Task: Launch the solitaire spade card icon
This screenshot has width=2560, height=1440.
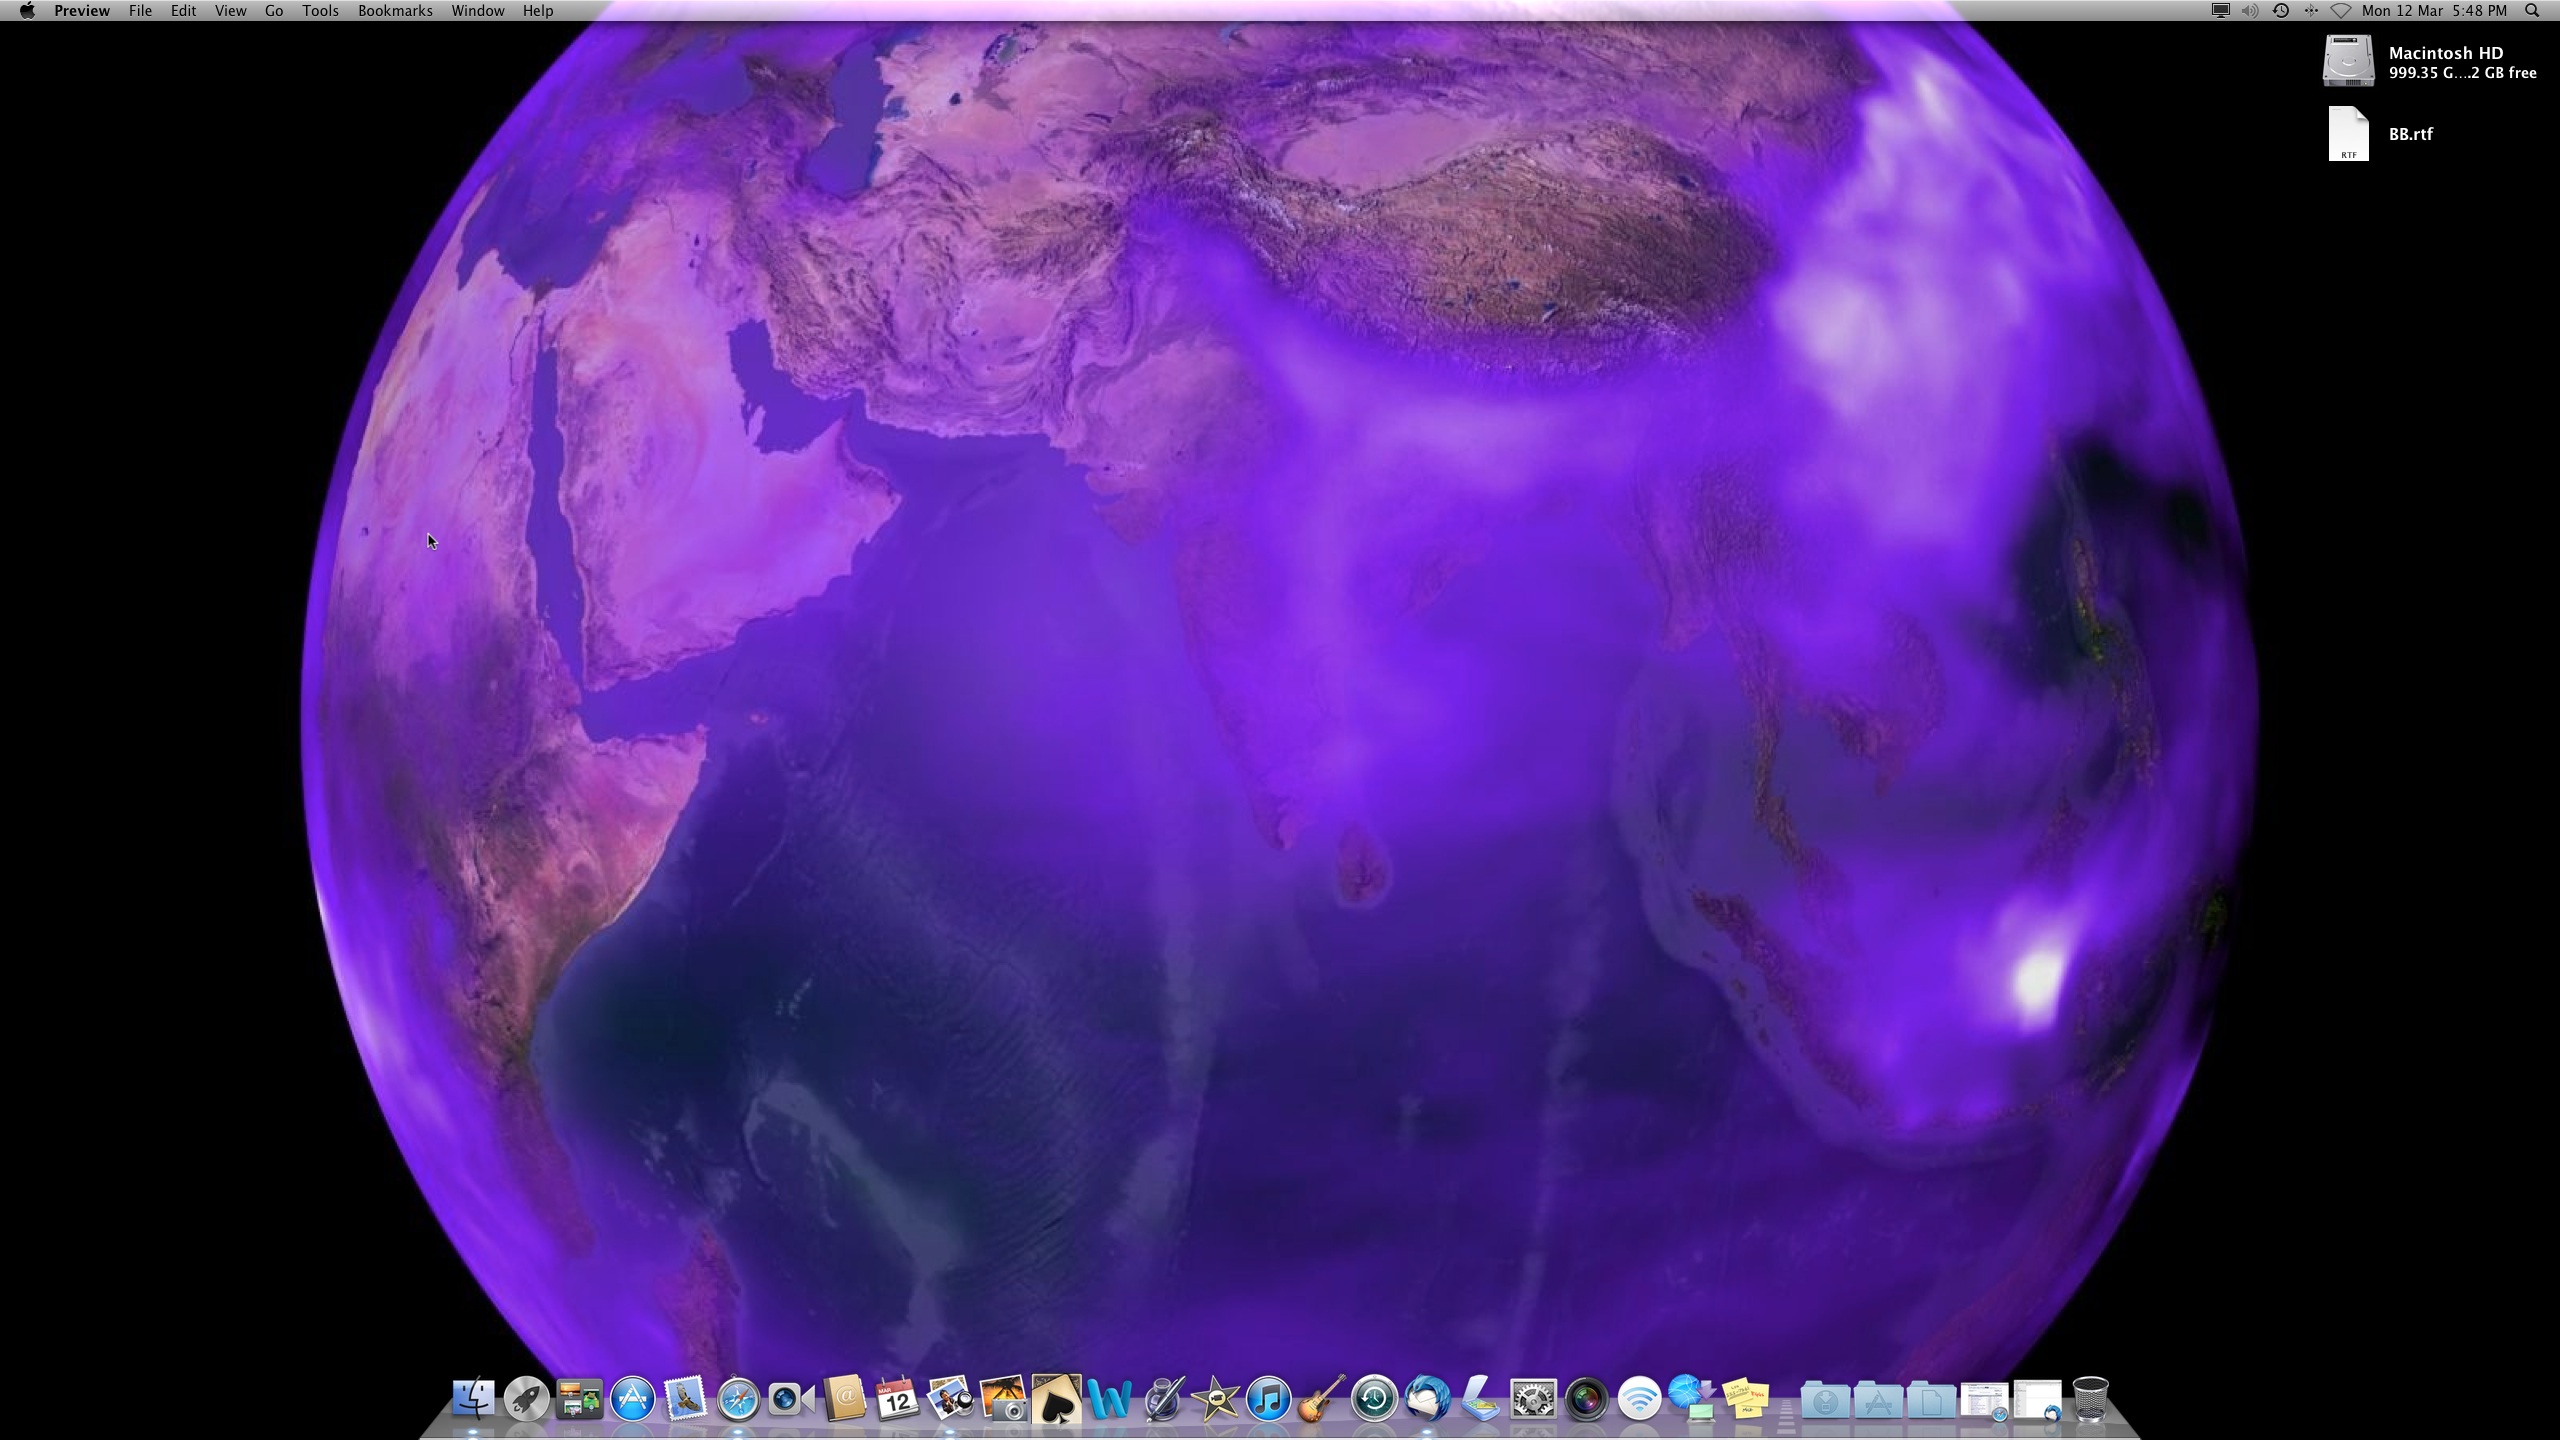Action: coord(1056,1399)
